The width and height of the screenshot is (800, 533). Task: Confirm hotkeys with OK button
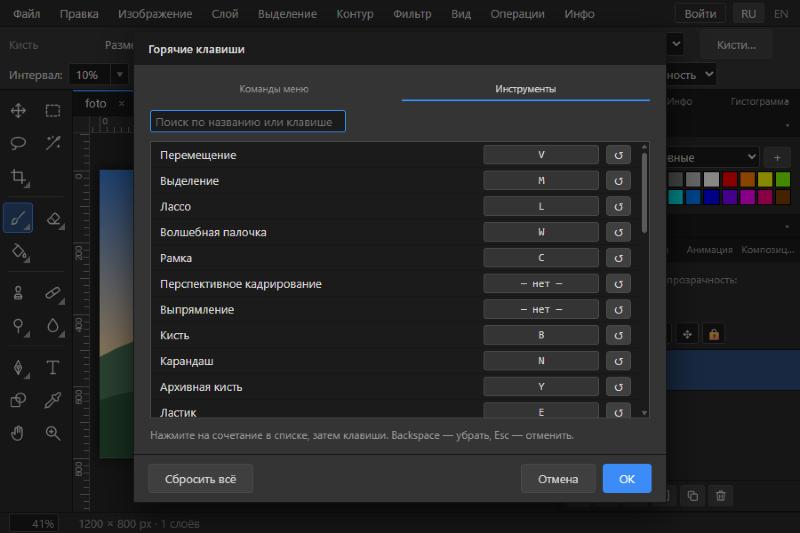click(627, 479)
